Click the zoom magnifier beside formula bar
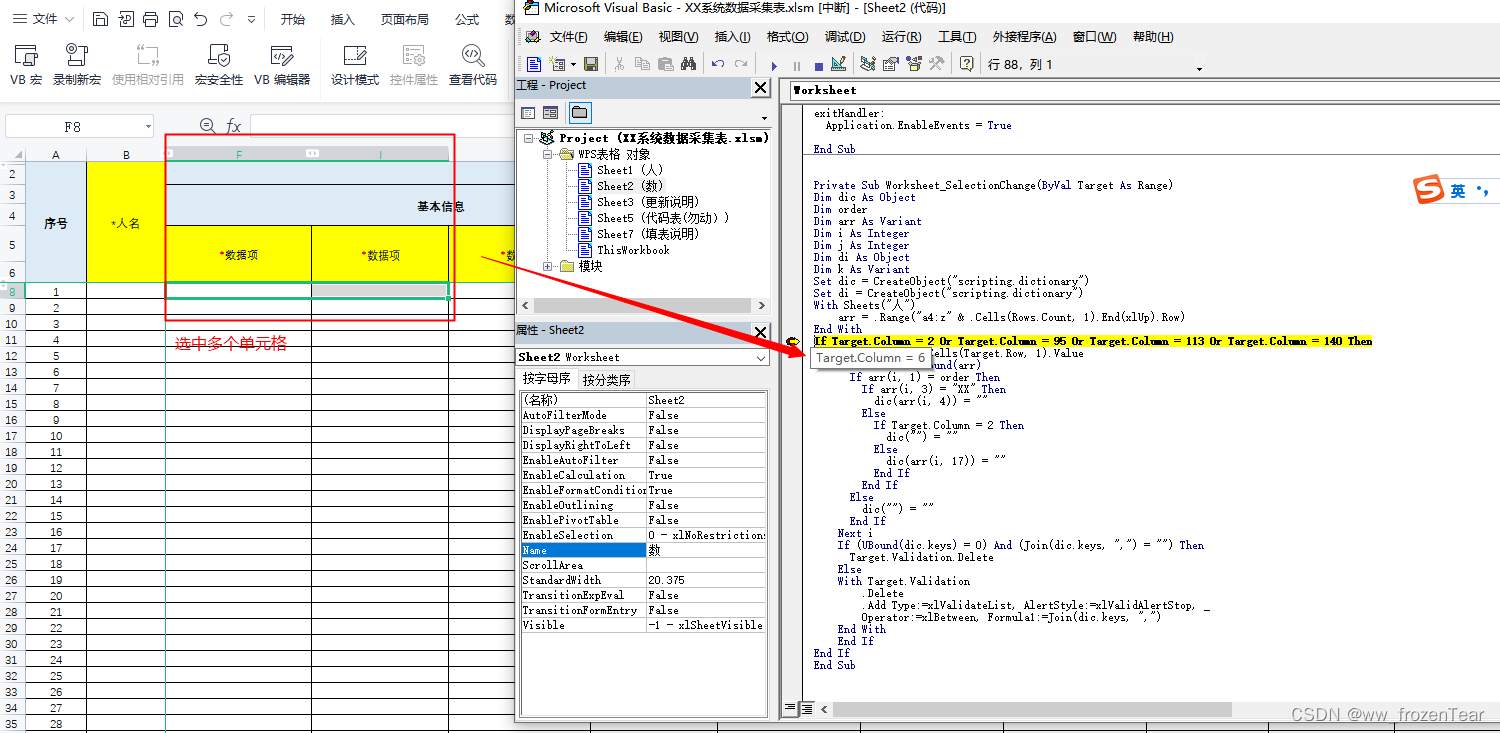 coord(207,126)
